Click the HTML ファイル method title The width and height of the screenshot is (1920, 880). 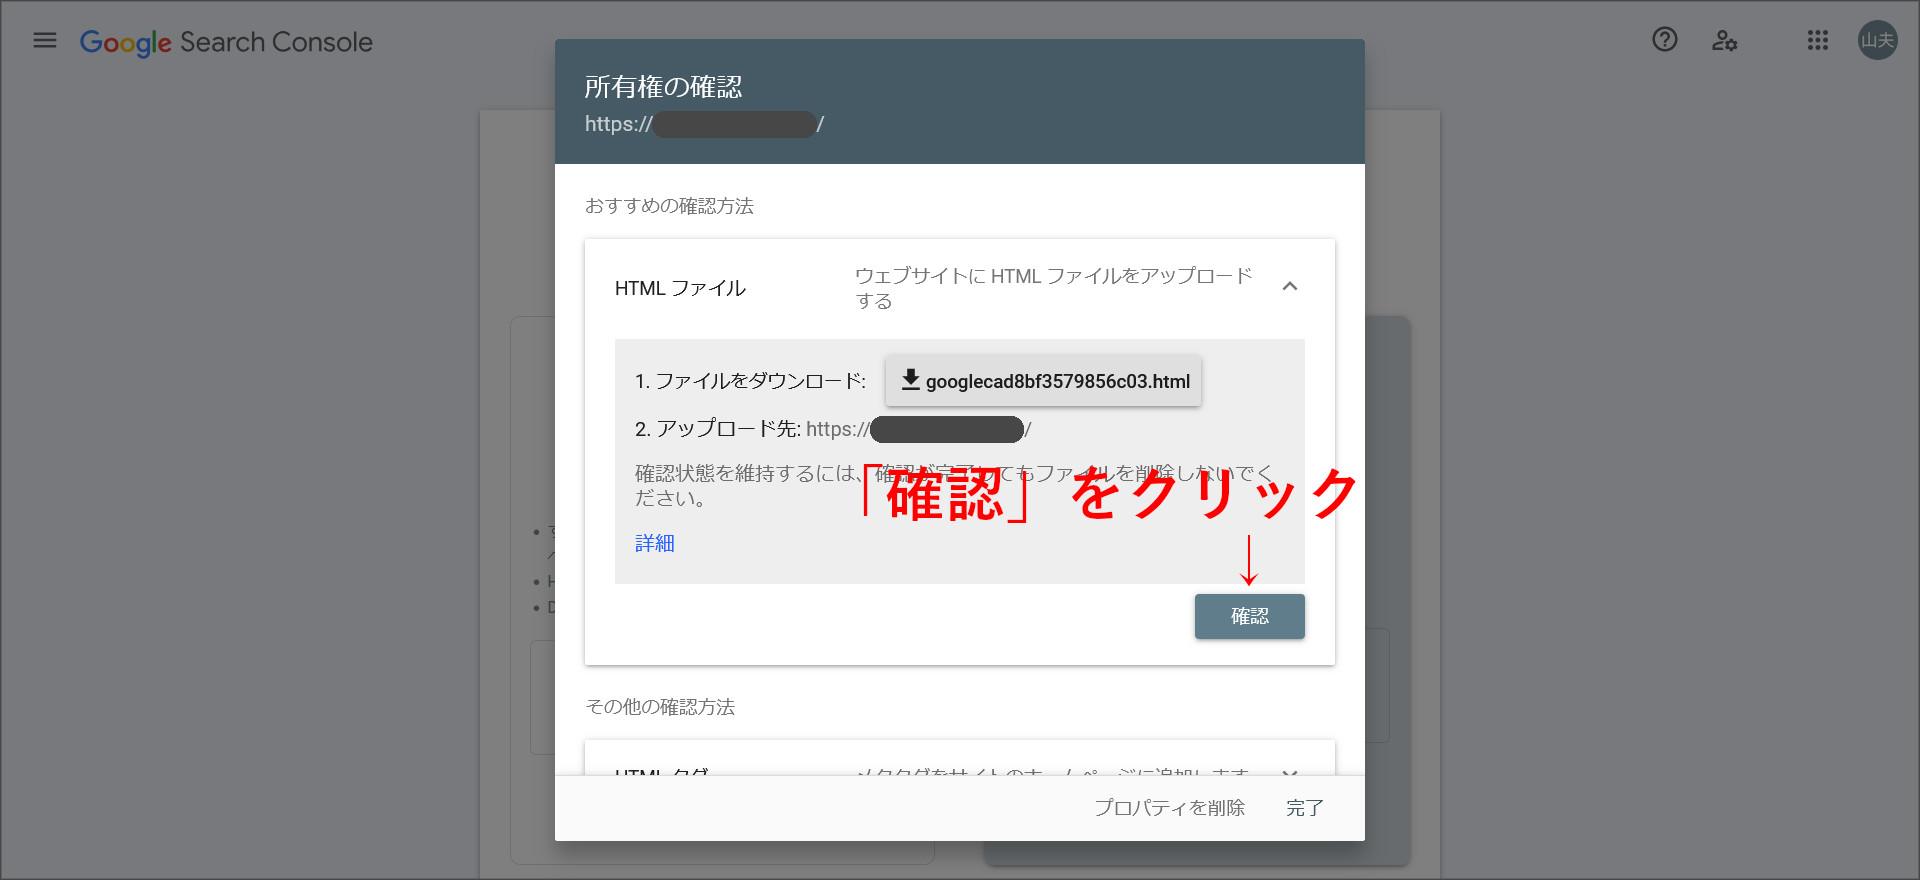[680, 288]
